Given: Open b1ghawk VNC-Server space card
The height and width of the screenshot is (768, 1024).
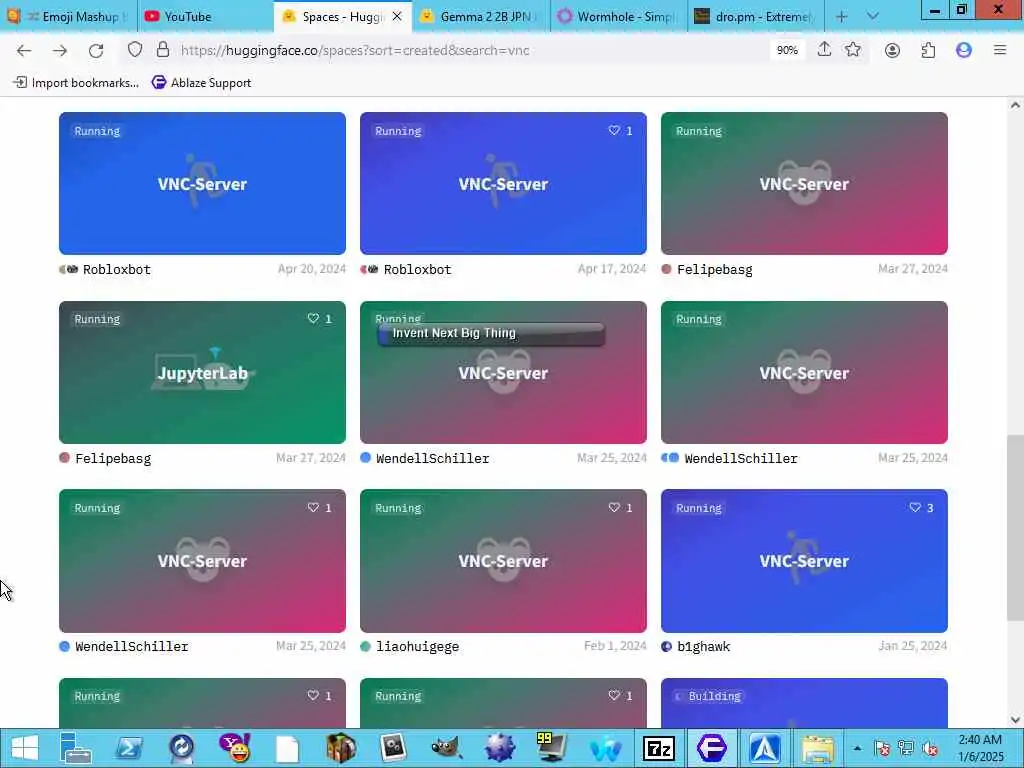Looking at the screenshot, I should pyautogui.click(x=804, y=561).
